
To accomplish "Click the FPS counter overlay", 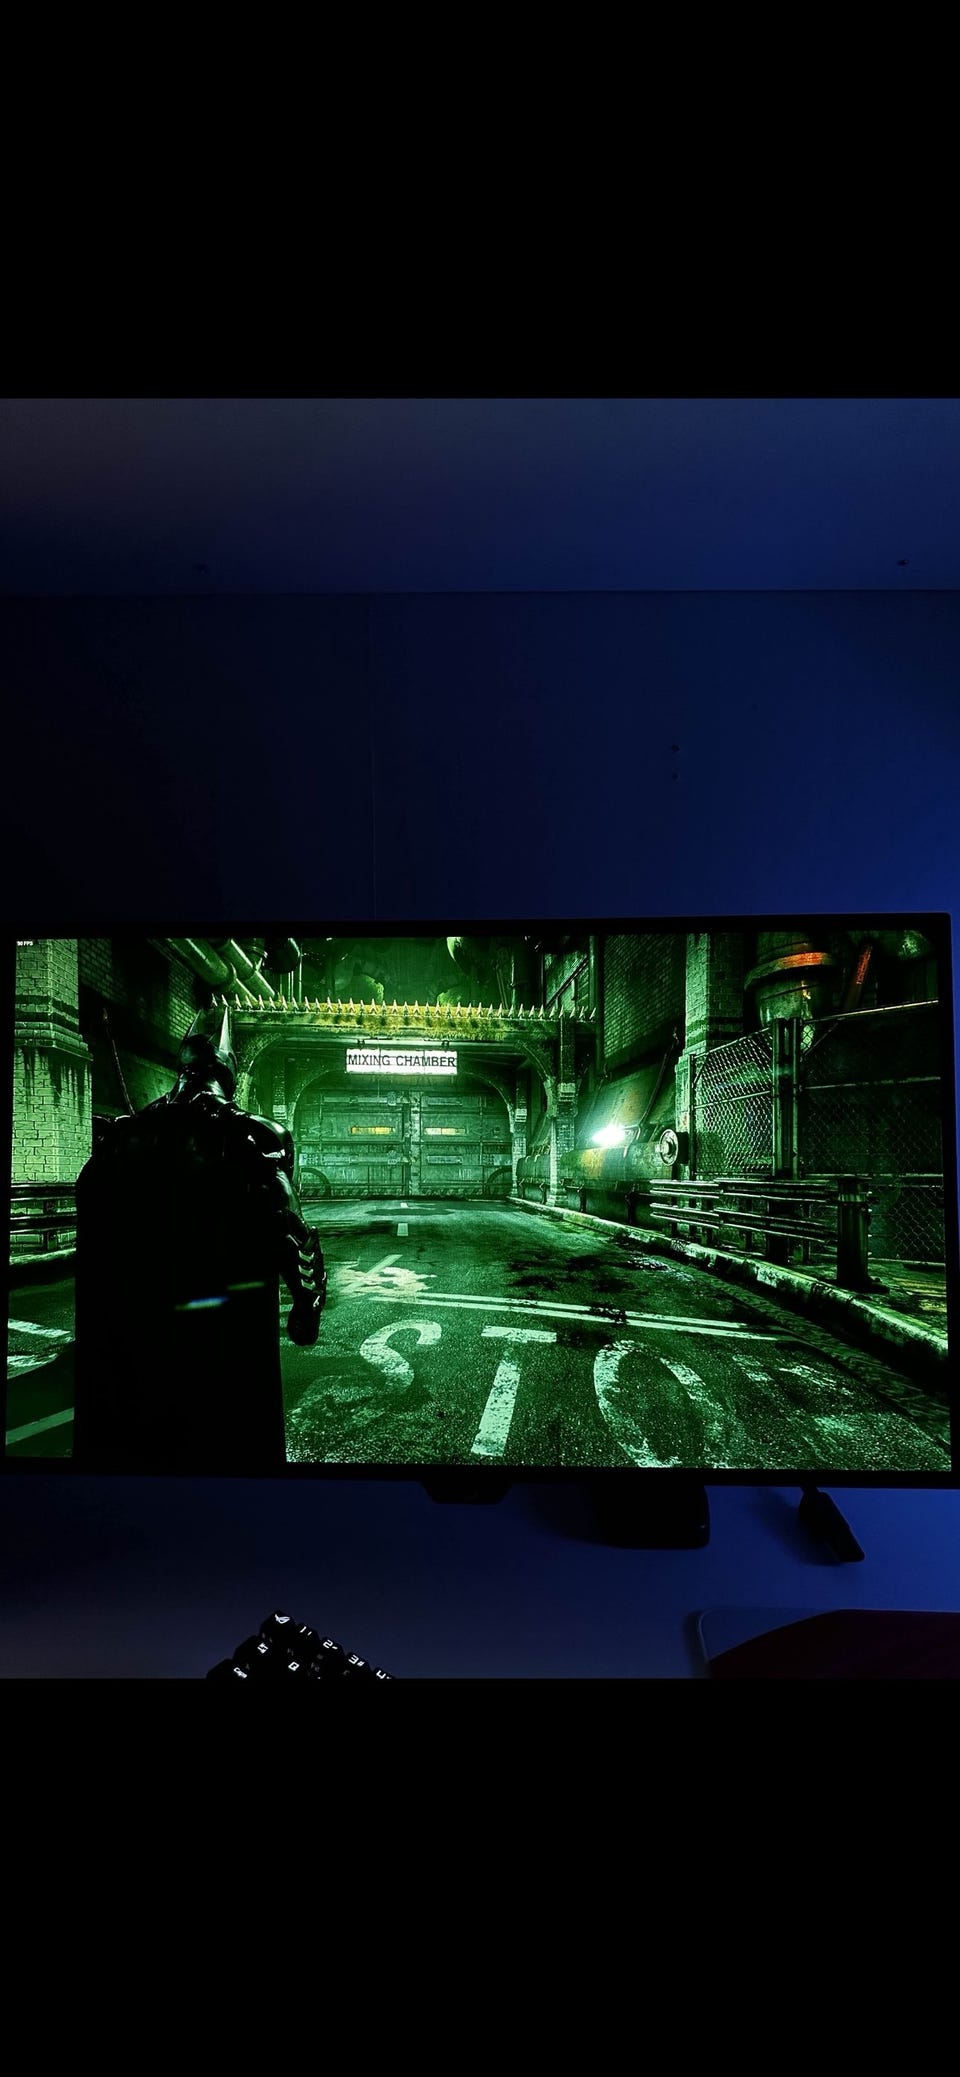I will point(25,943).
